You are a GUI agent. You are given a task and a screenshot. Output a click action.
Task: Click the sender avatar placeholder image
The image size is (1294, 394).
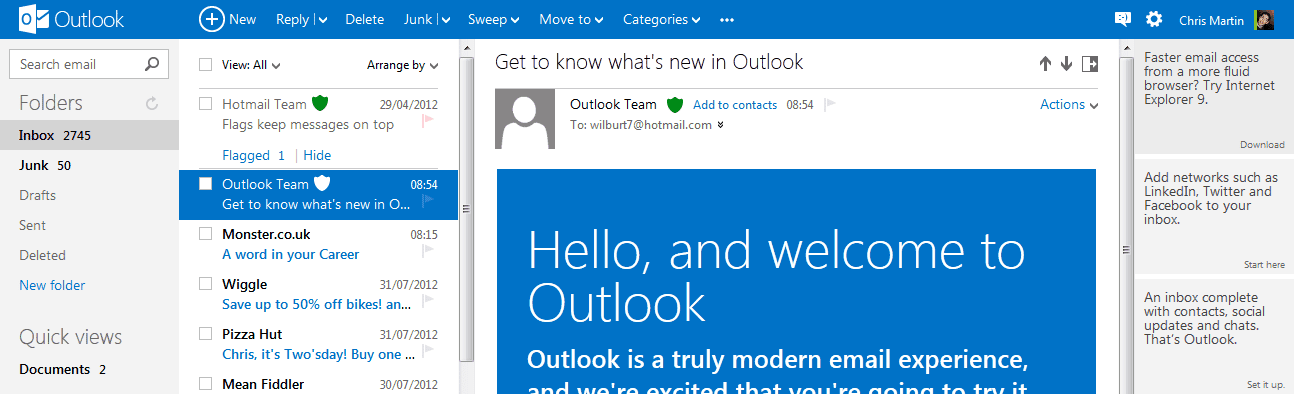point(525,119)
